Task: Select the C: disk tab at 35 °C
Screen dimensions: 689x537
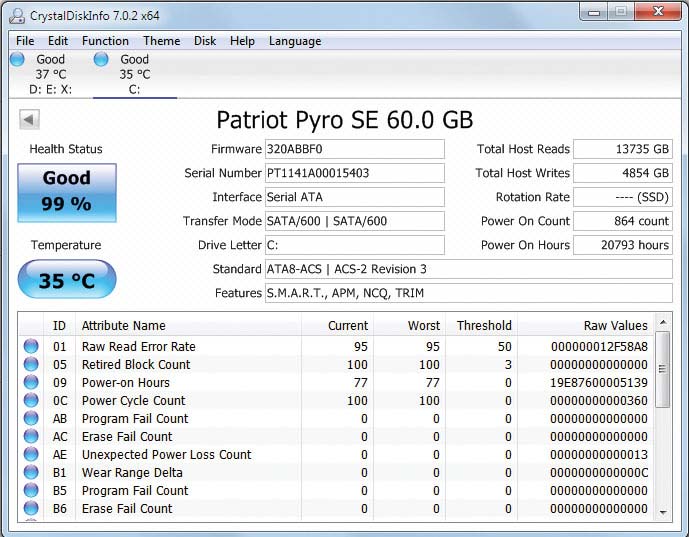Action: tap(135, 74)
